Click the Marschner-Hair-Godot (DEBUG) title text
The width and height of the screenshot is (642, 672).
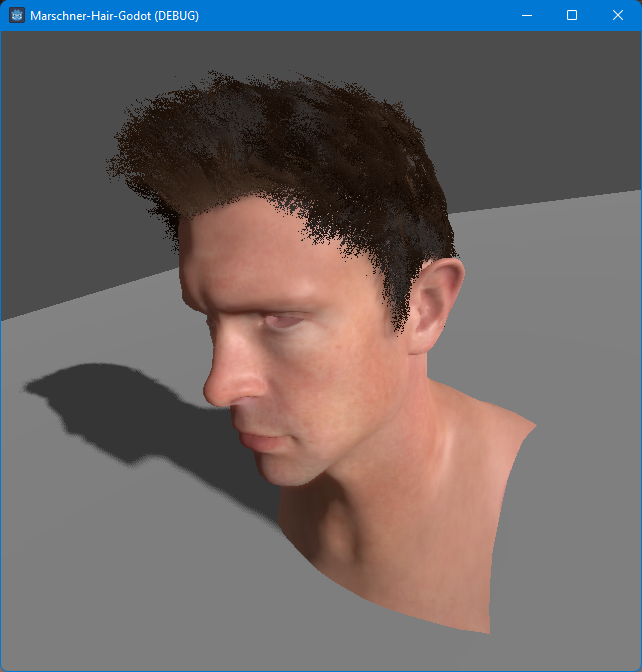(114, 15)
